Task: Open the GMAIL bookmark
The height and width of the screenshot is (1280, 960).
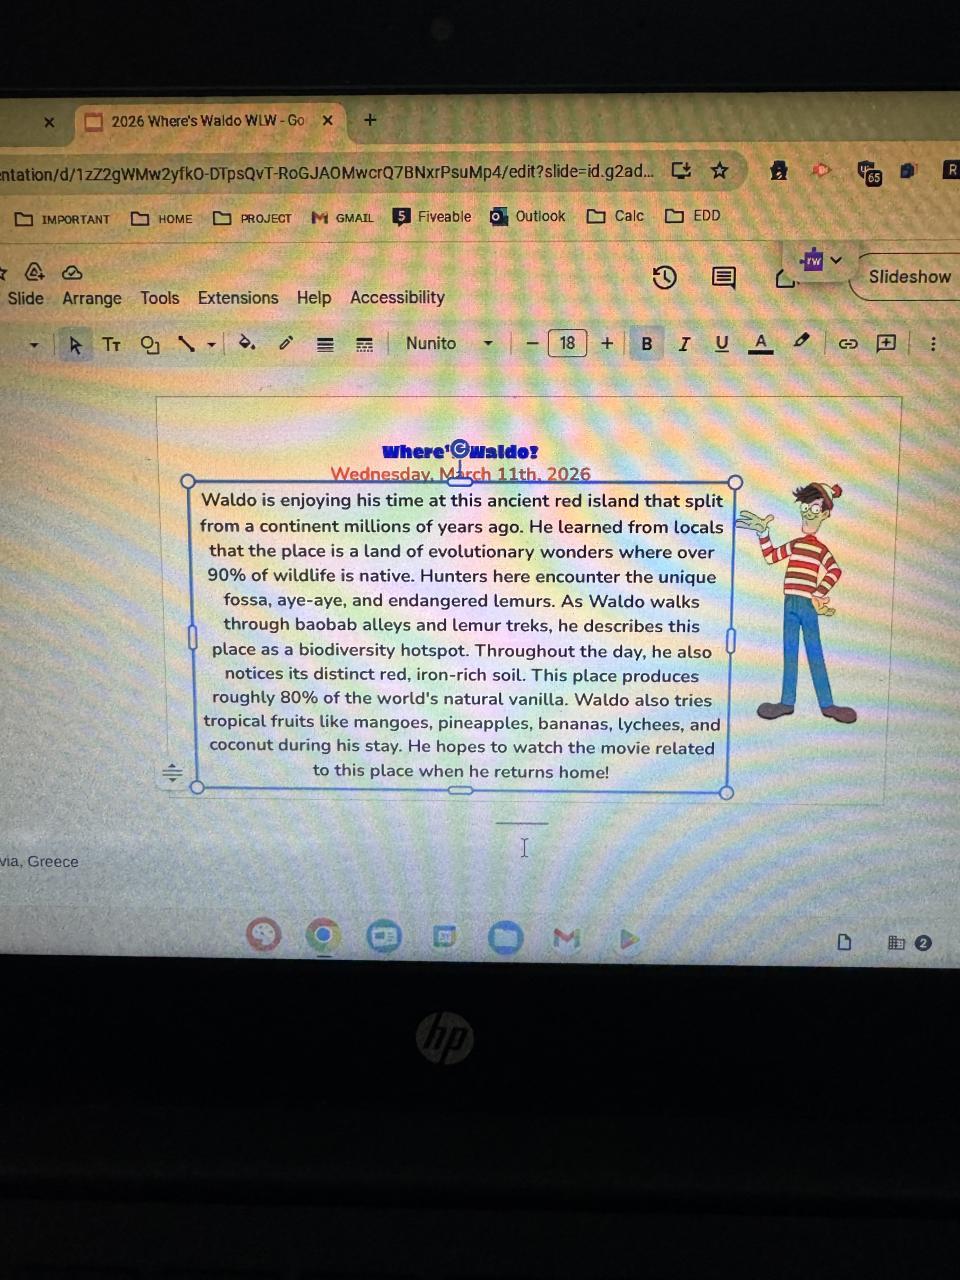Action: coord(342,217)
